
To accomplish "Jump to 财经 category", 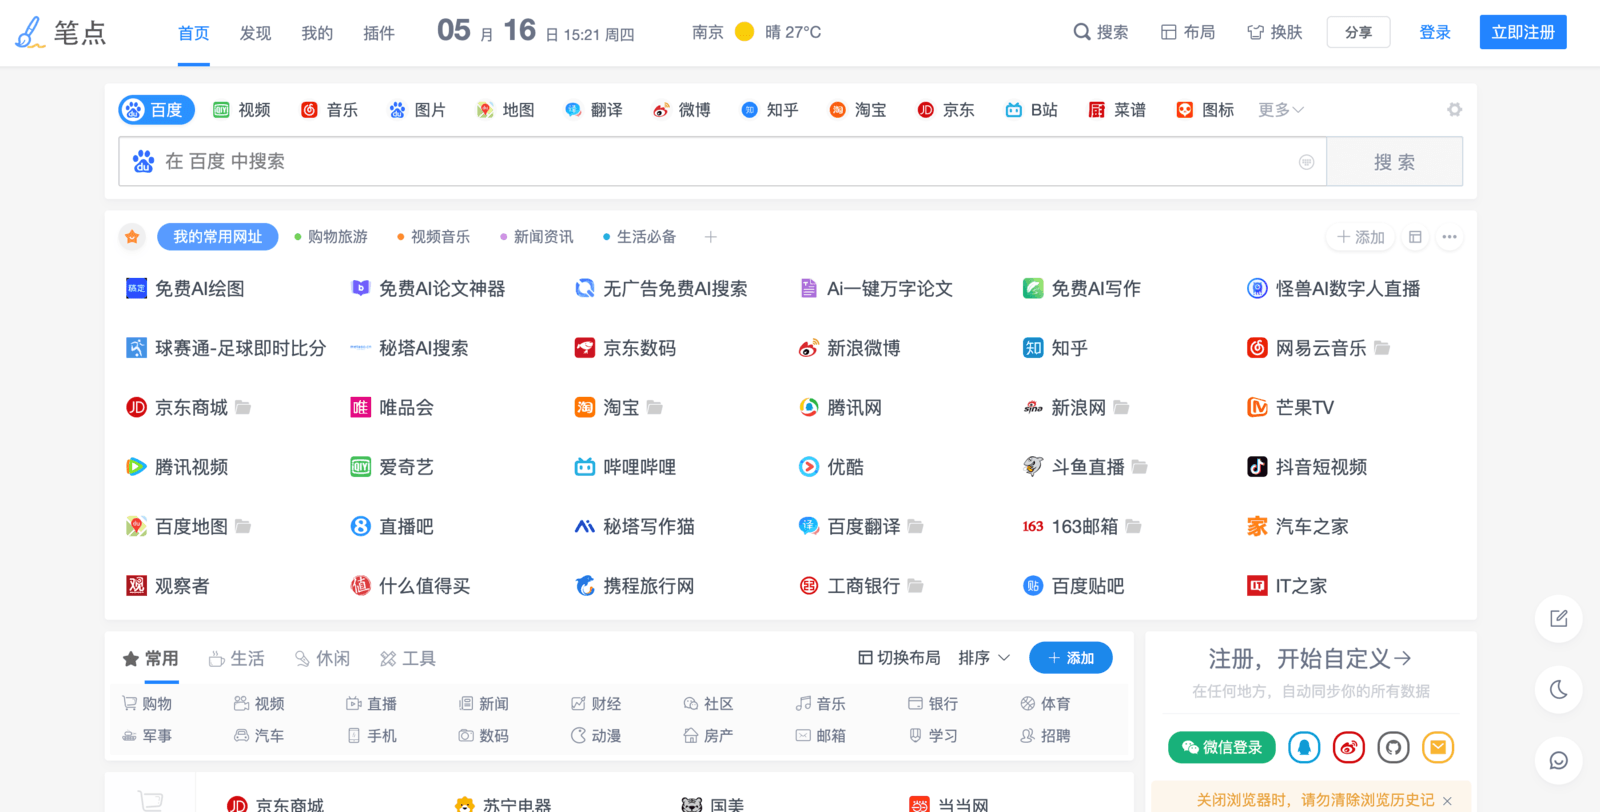I will coord(596,704).
